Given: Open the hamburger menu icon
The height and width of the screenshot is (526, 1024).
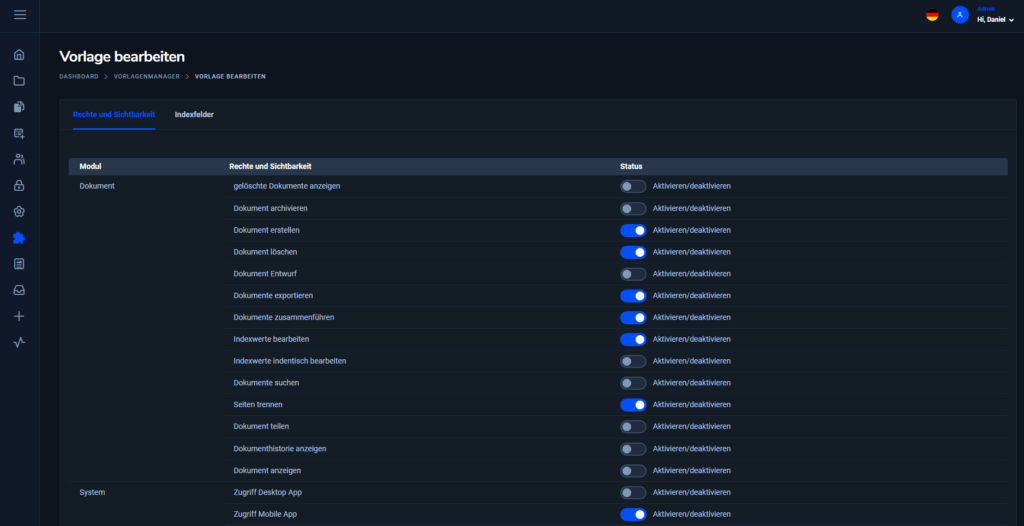Looking at the screenshot, I should [x=20, y=14].
